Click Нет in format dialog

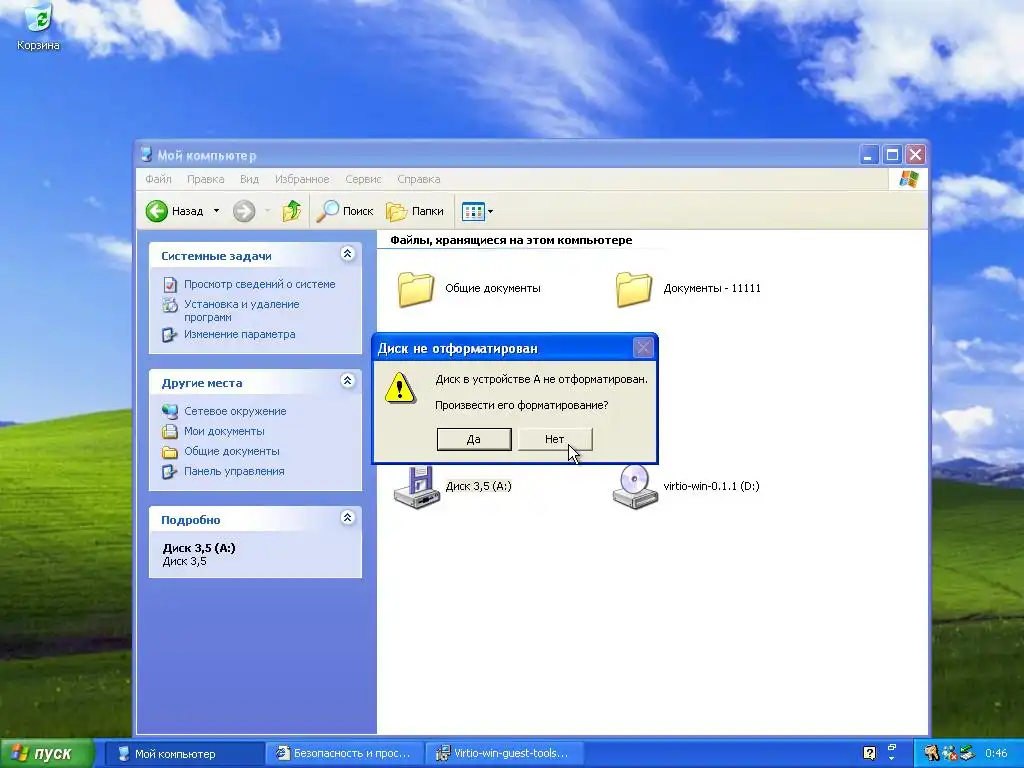point(555,440)
